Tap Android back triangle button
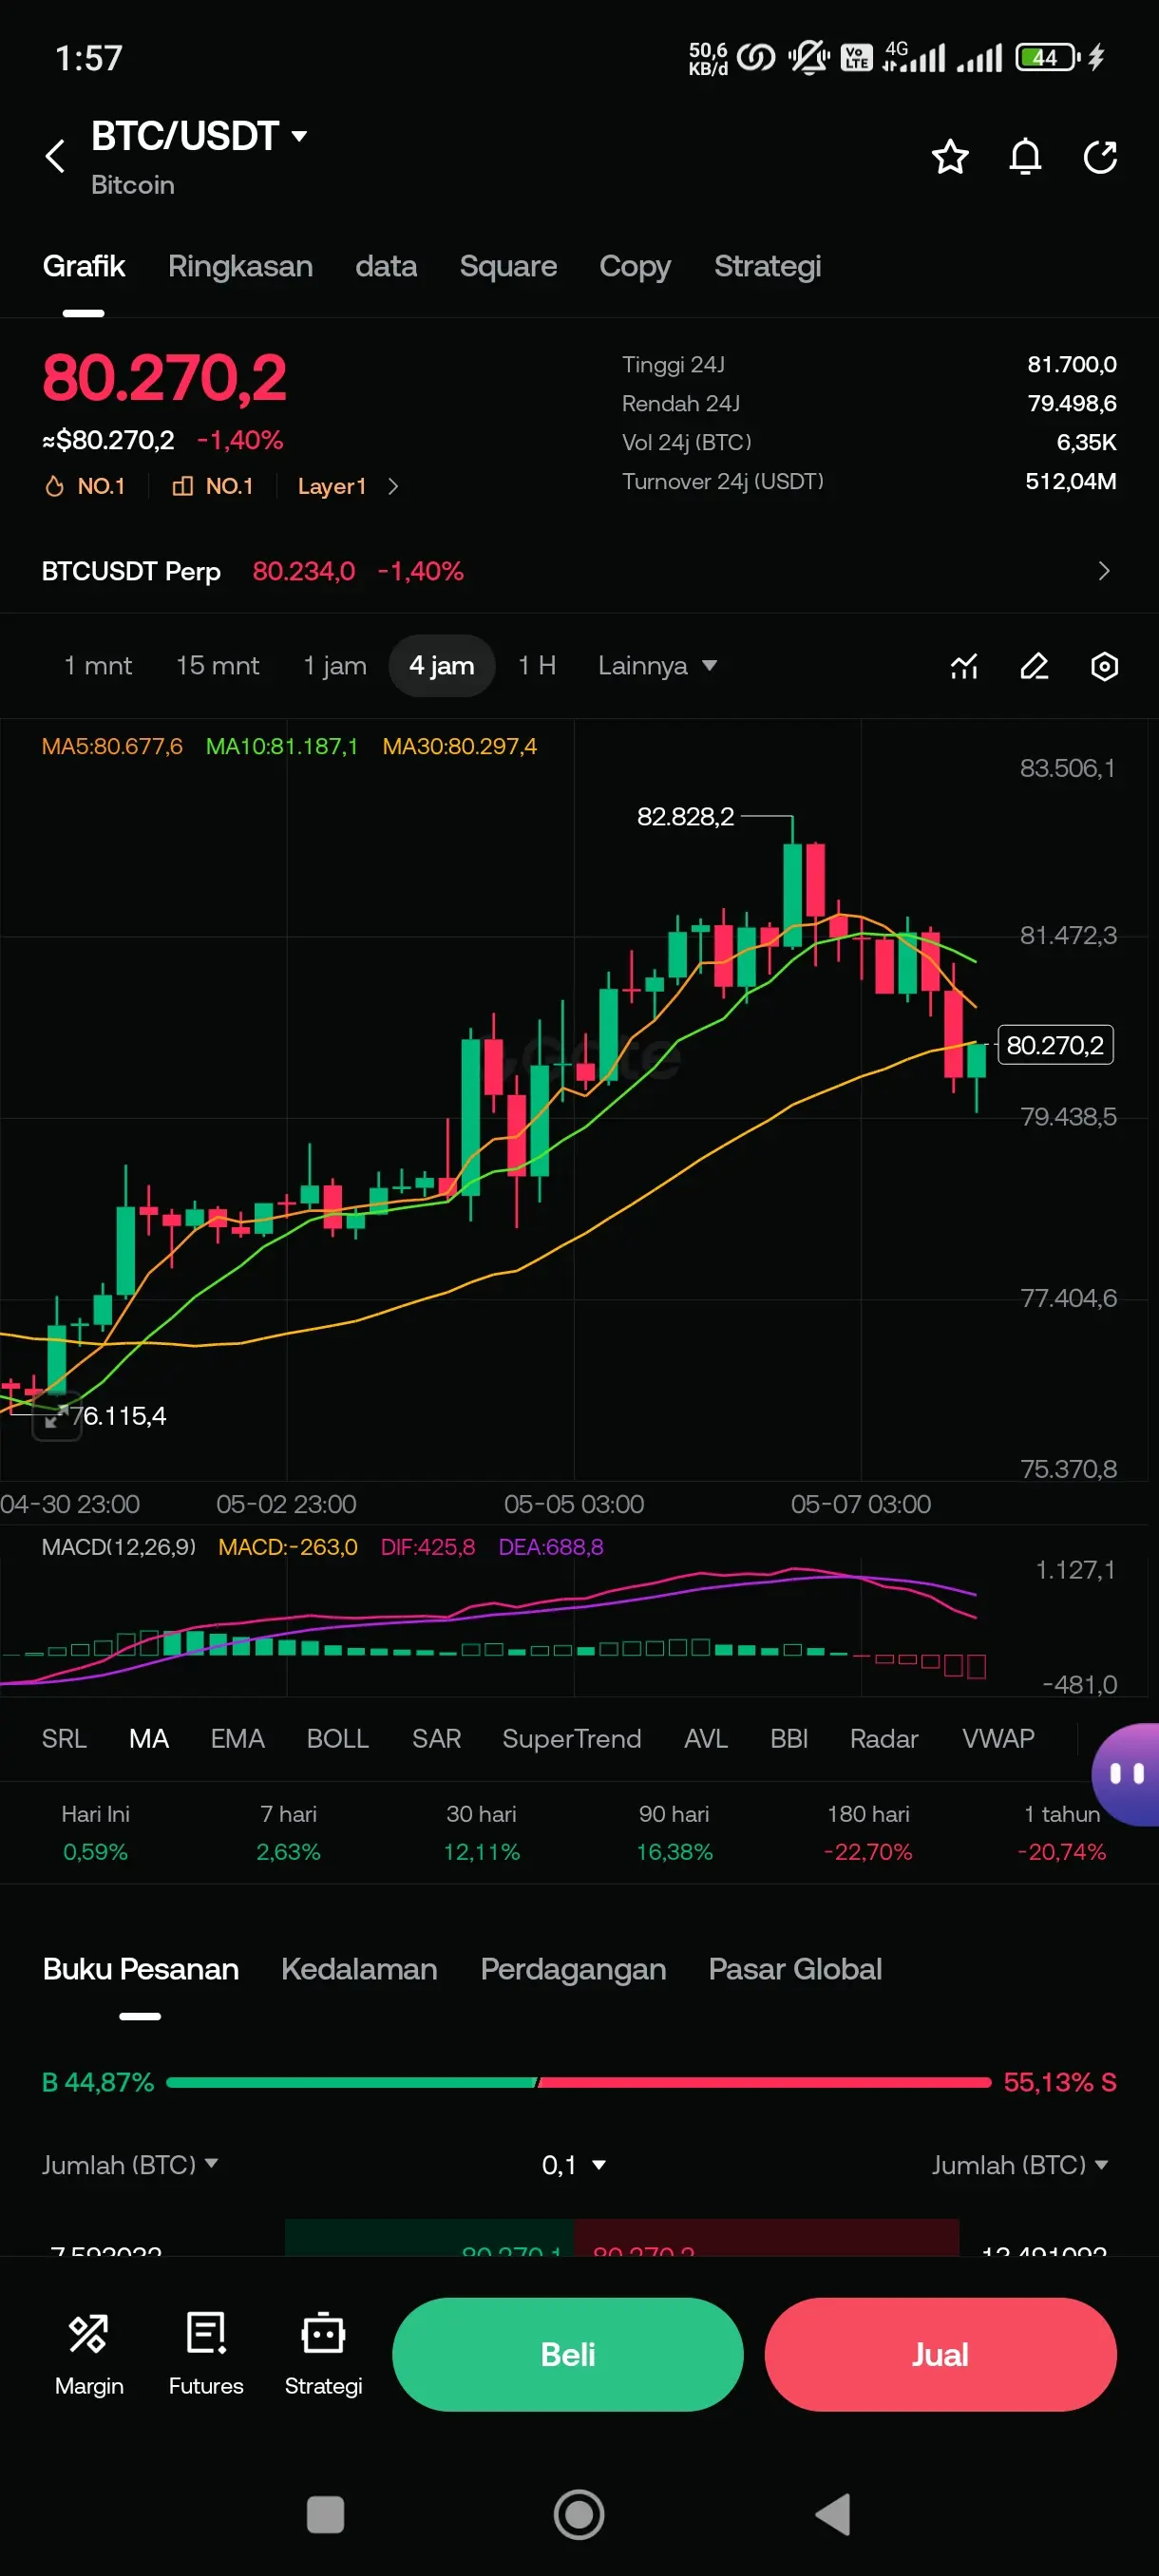 tap(833, 2514)
